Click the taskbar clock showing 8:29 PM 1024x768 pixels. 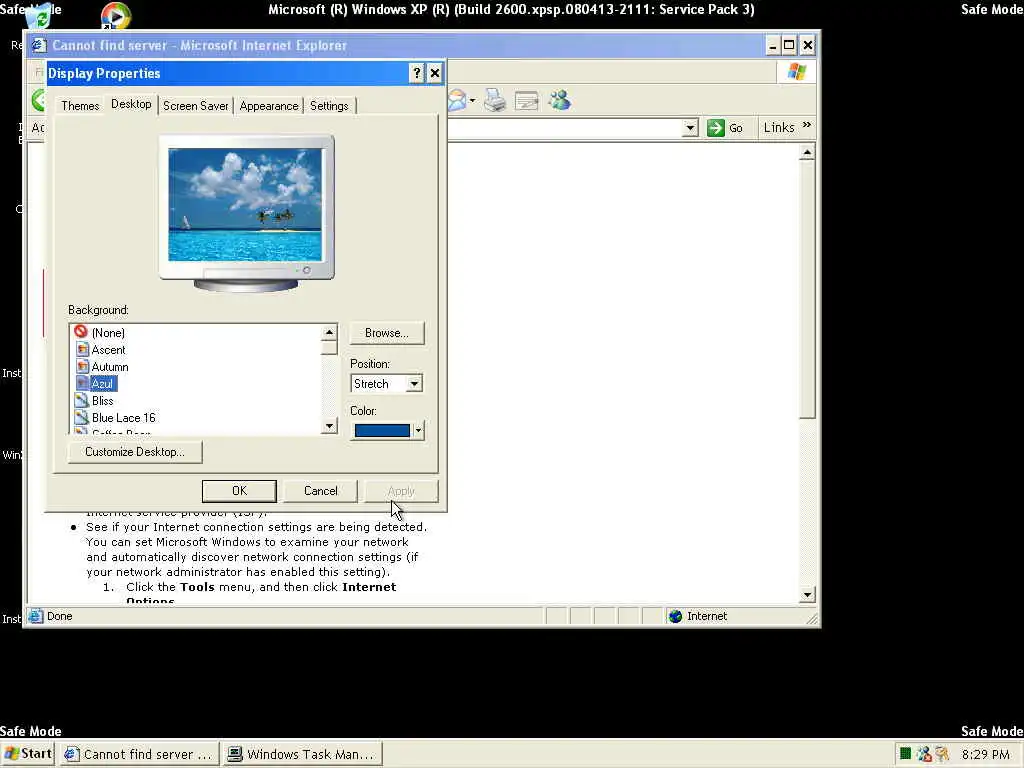click(985, 755)
